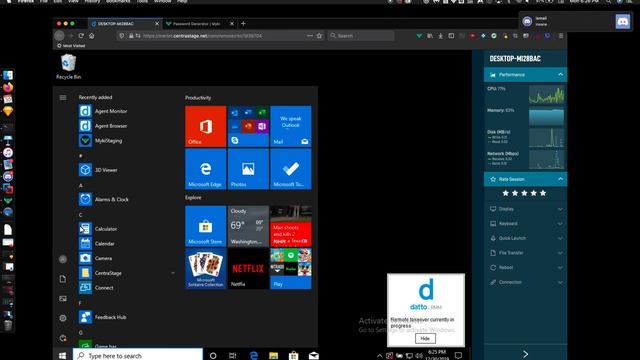
Task: Switch to the DESKTOP-MI28BAC browser tab
Action: pyautogui.click(x=125, y=24)
